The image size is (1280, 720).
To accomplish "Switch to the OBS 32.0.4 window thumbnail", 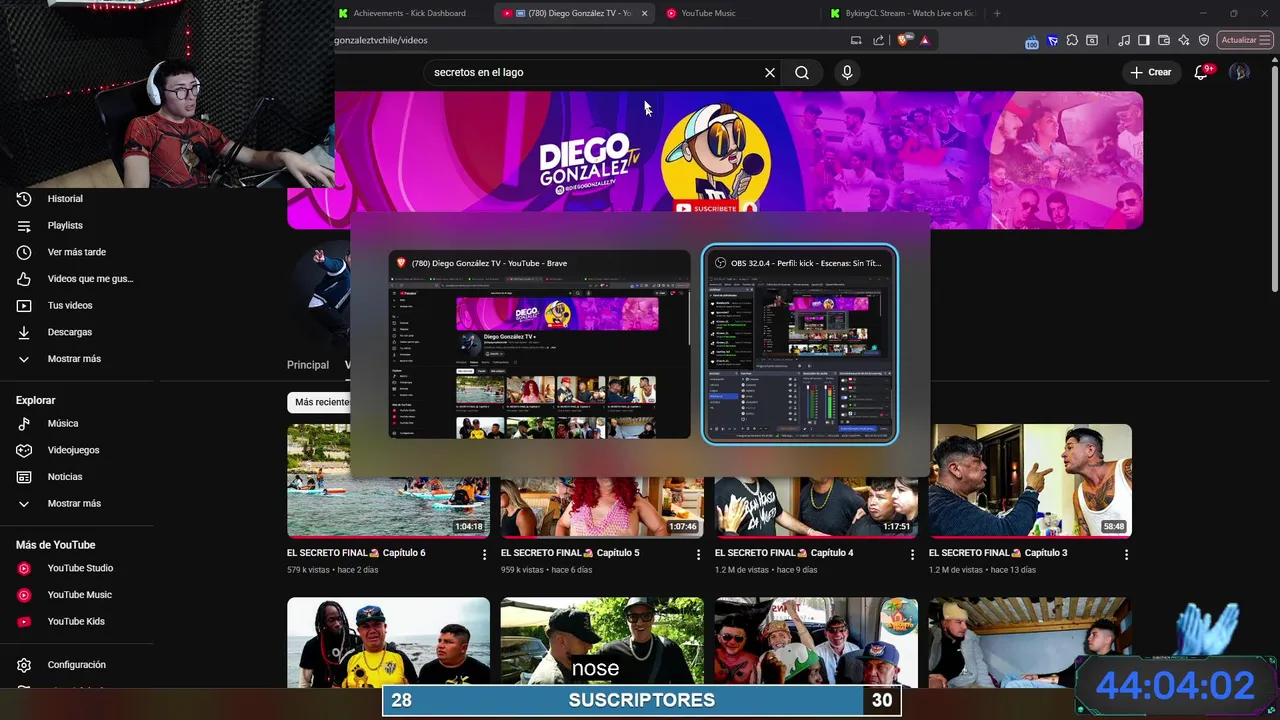I will (800, 343).
